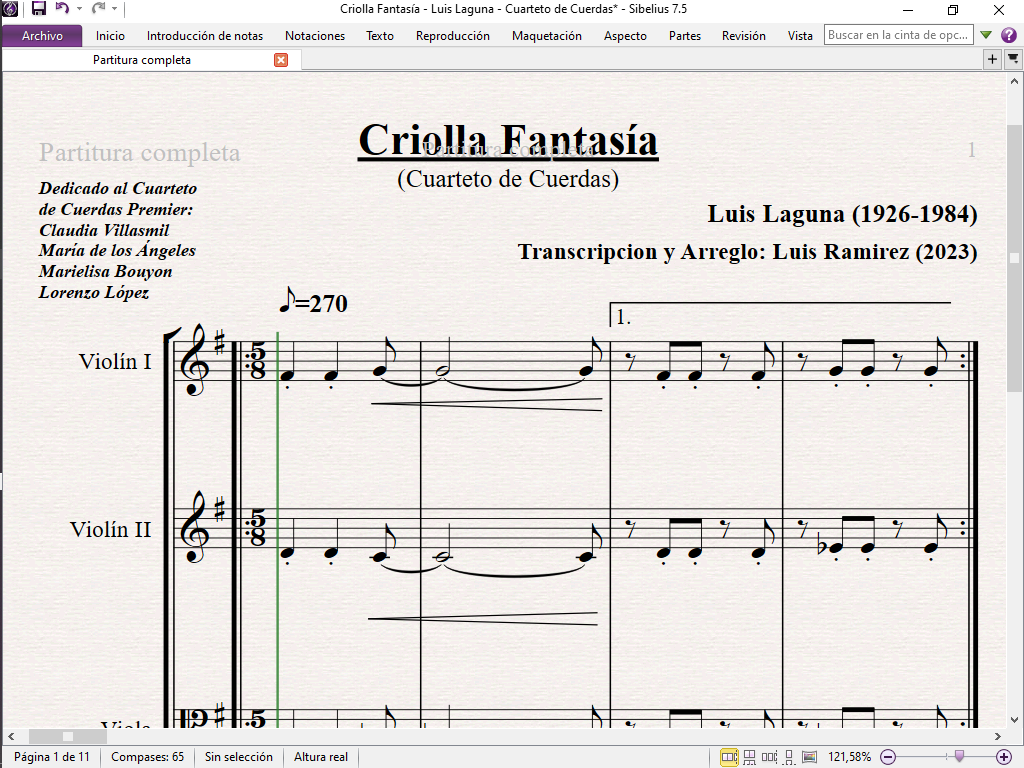
Task: Select the dedication line Lorenzo López
Action: 94,293
